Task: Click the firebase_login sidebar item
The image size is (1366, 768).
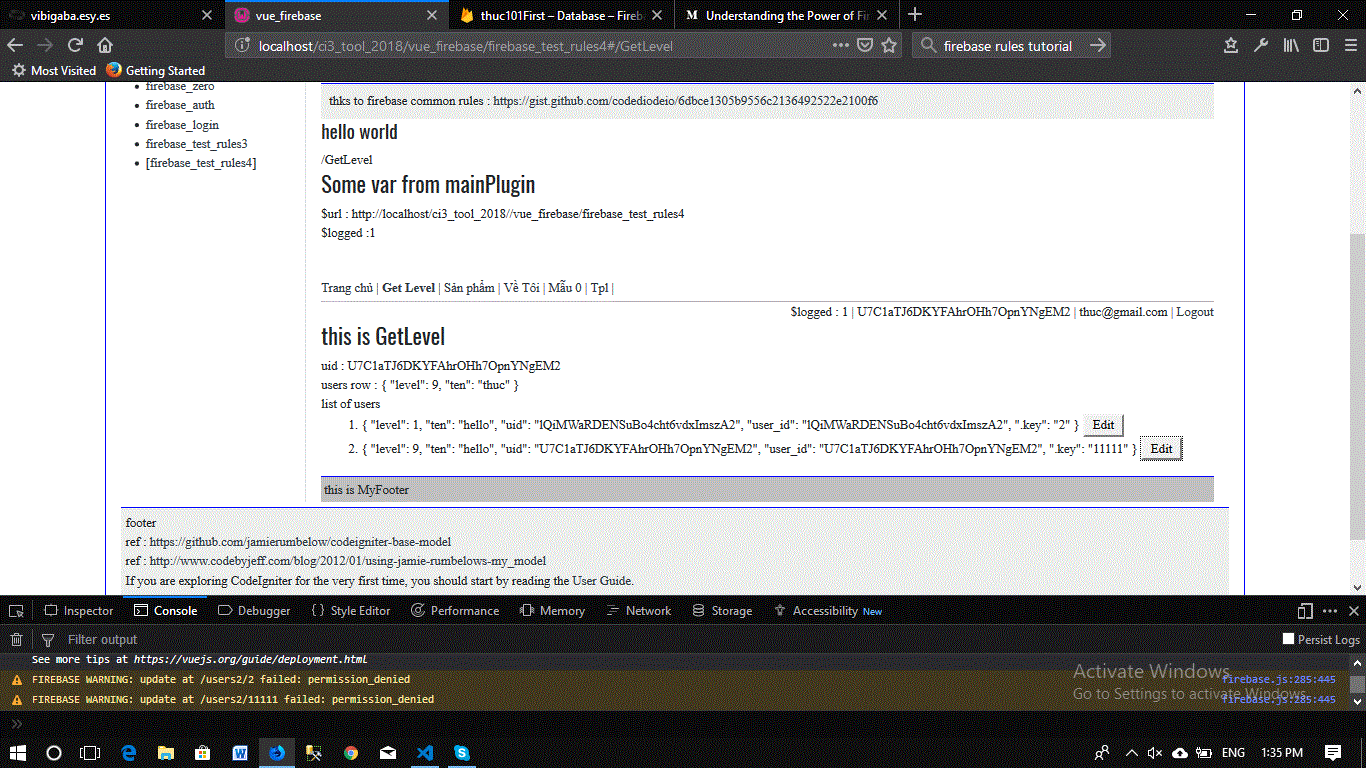Action: pos(182,125)
